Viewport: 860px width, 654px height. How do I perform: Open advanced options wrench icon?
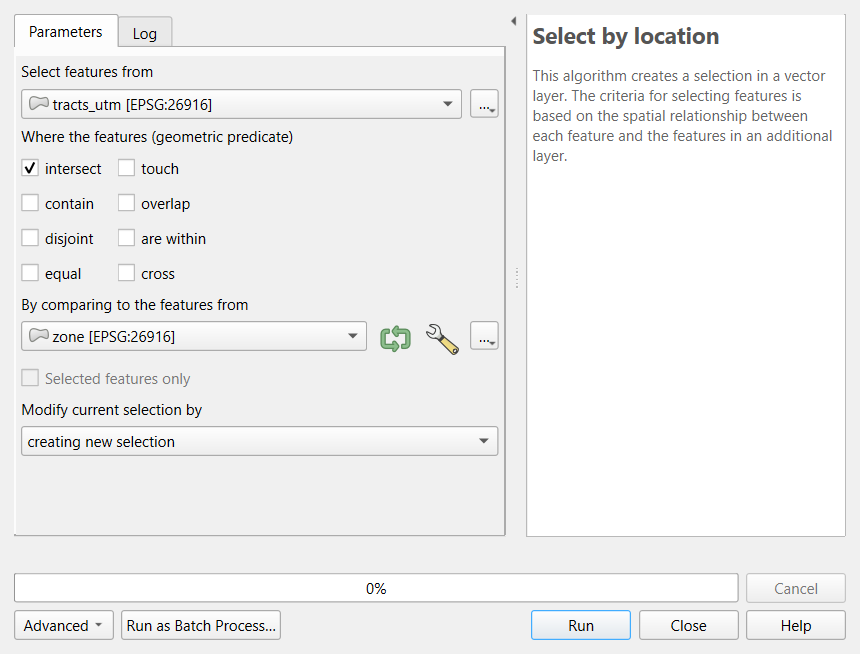[442, 339]
